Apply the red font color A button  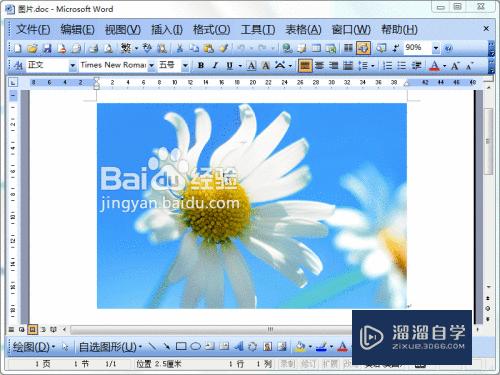coord(434,66)
